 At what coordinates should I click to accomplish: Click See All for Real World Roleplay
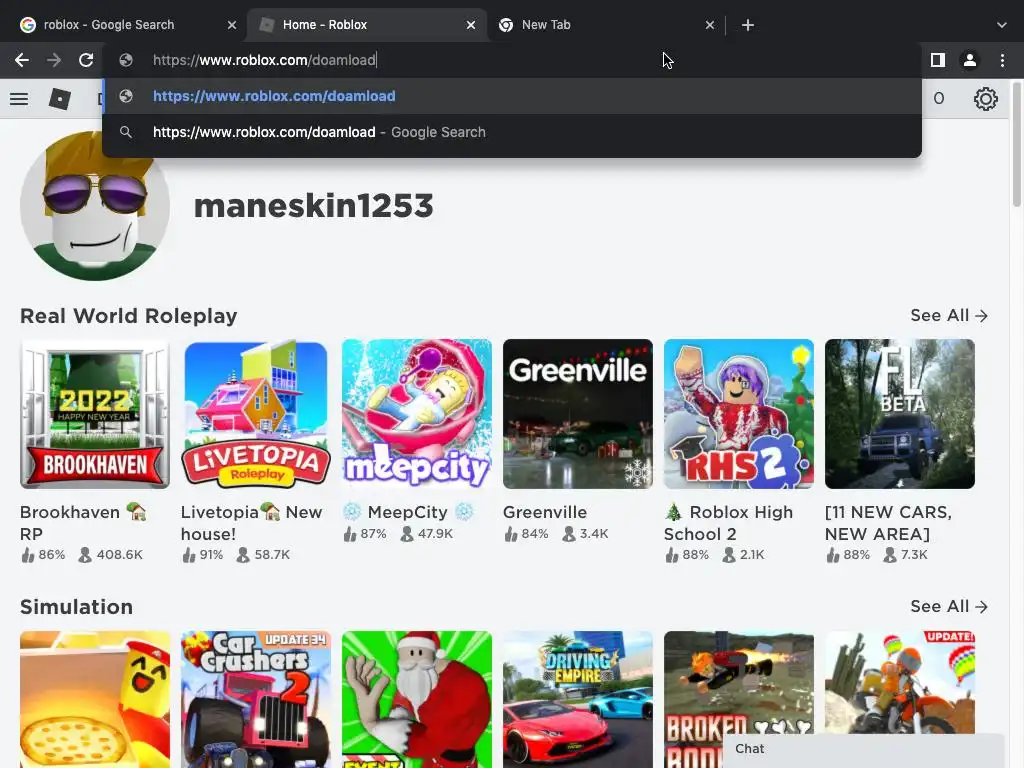pyautogui.click(x=949, y=315)
